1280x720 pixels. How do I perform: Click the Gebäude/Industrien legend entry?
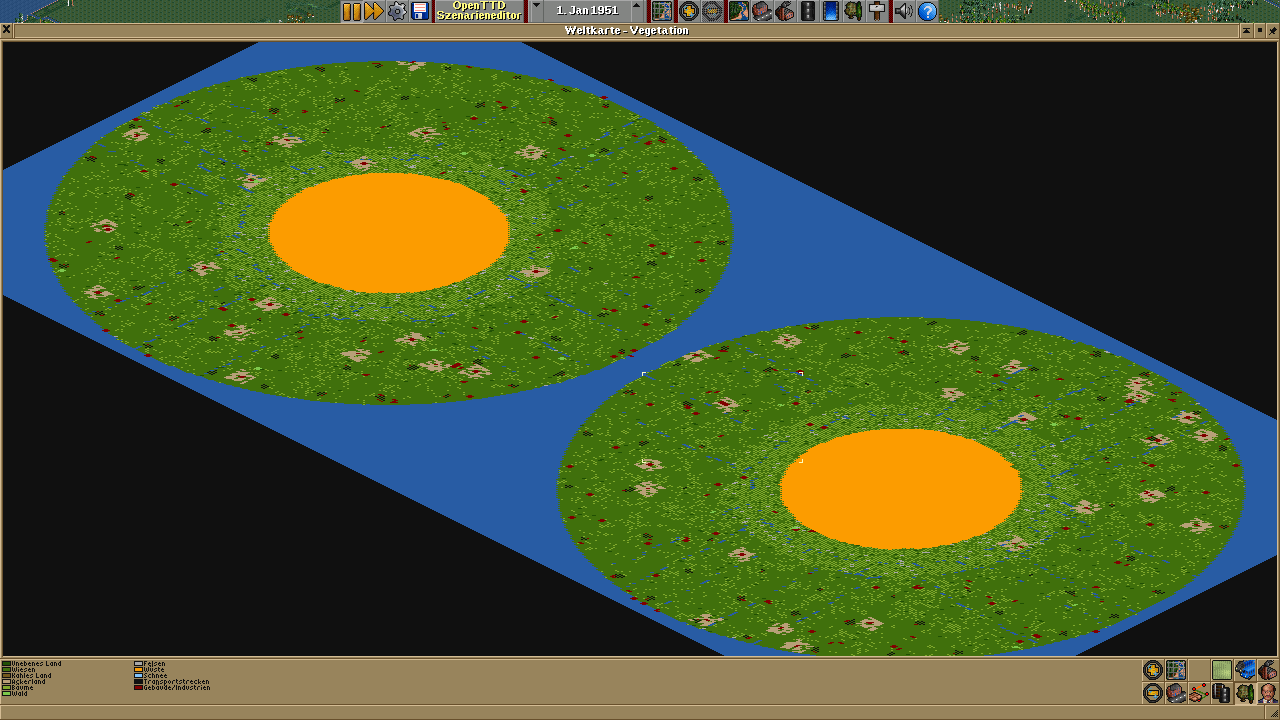(172, 688)
